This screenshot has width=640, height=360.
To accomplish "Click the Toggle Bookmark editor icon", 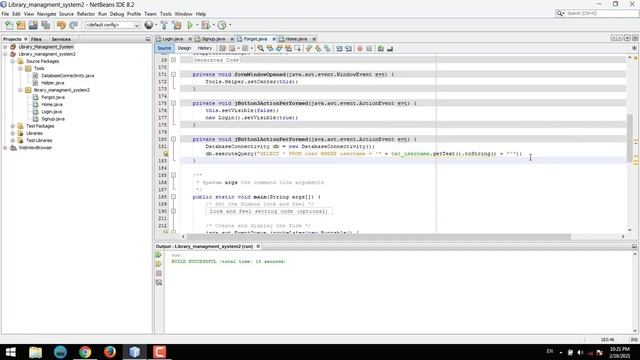I will click(327, 49).
